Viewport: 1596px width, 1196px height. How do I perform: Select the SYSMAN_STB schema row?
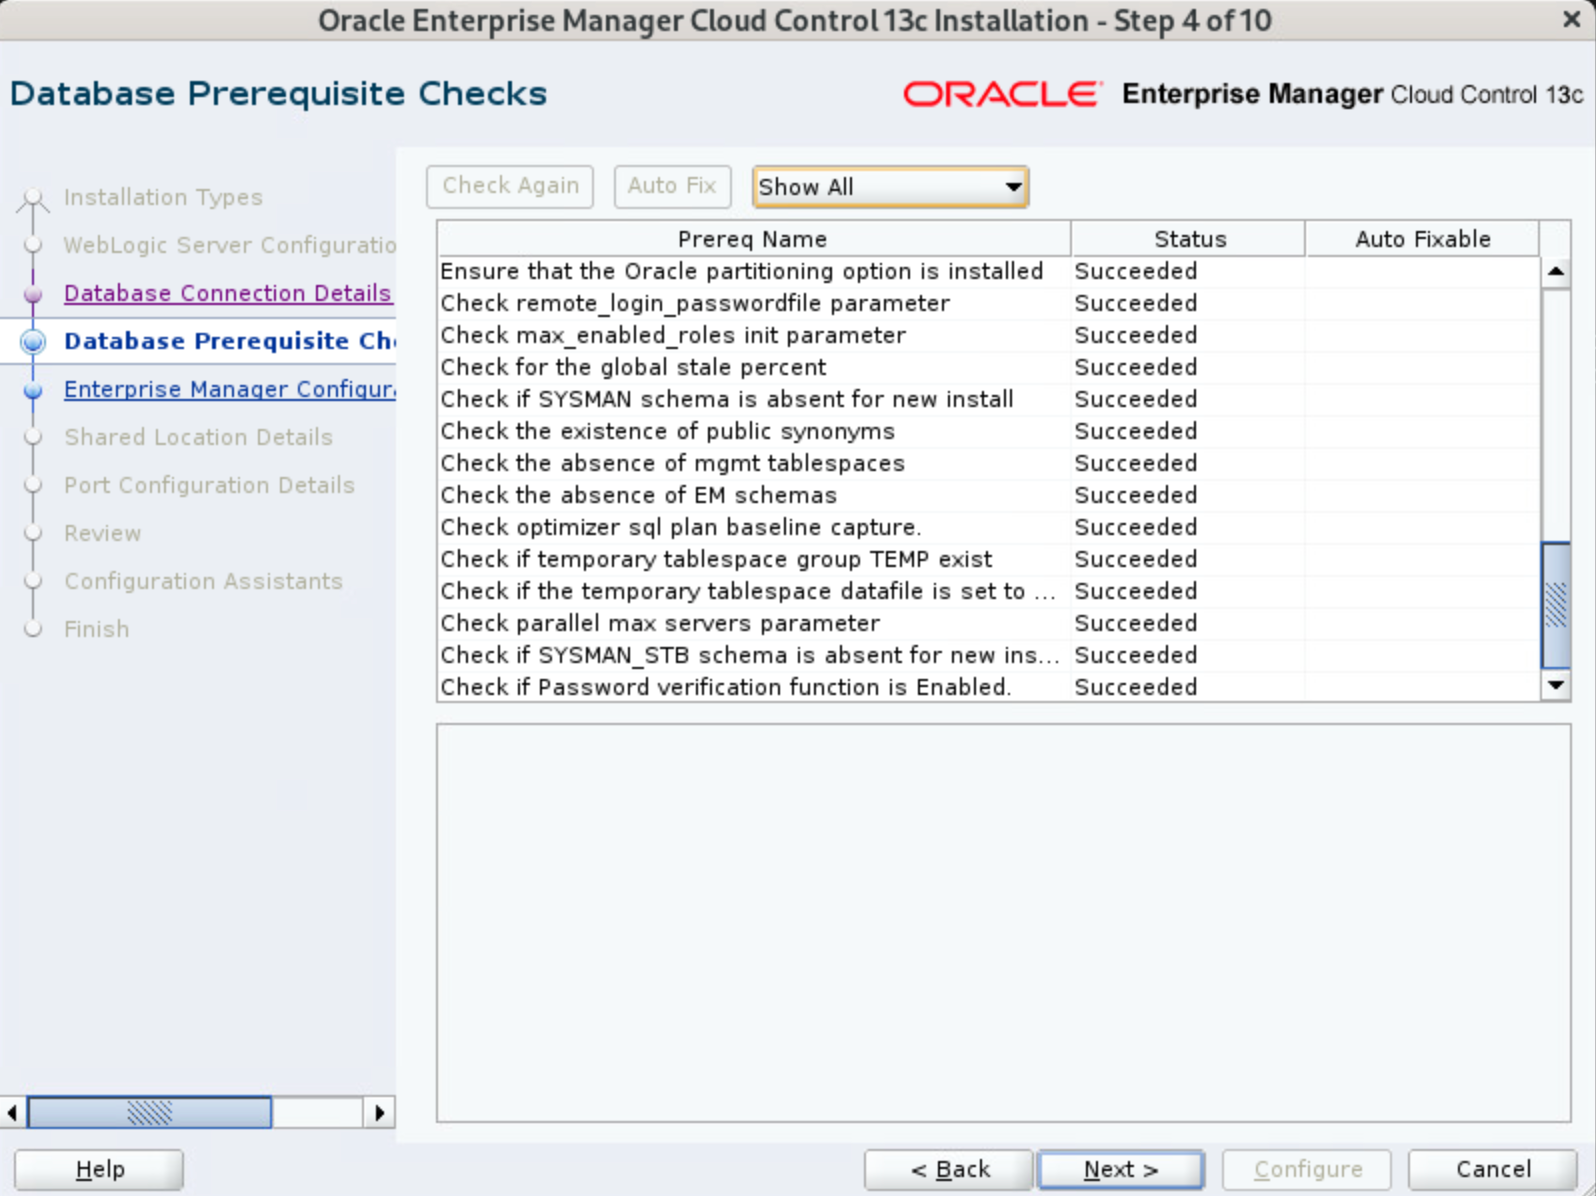point(988,655)
